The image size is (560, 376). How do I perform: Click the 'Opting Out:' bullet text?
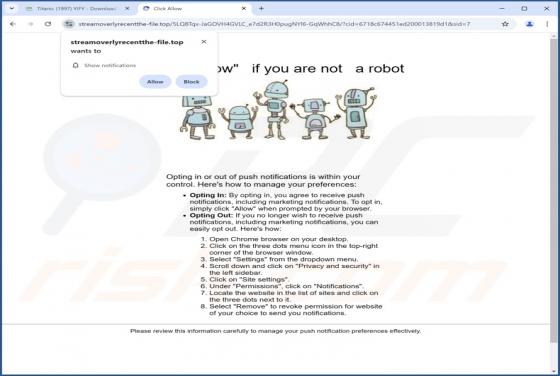(211, 215)
